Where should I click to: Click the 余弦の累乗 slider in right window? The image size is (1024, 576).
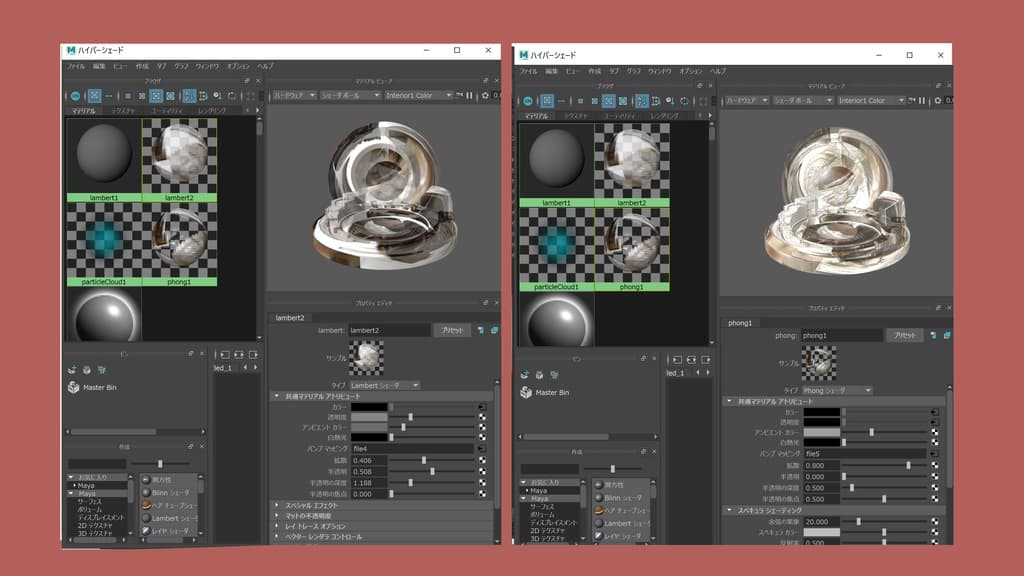click(x=885, y=522)
